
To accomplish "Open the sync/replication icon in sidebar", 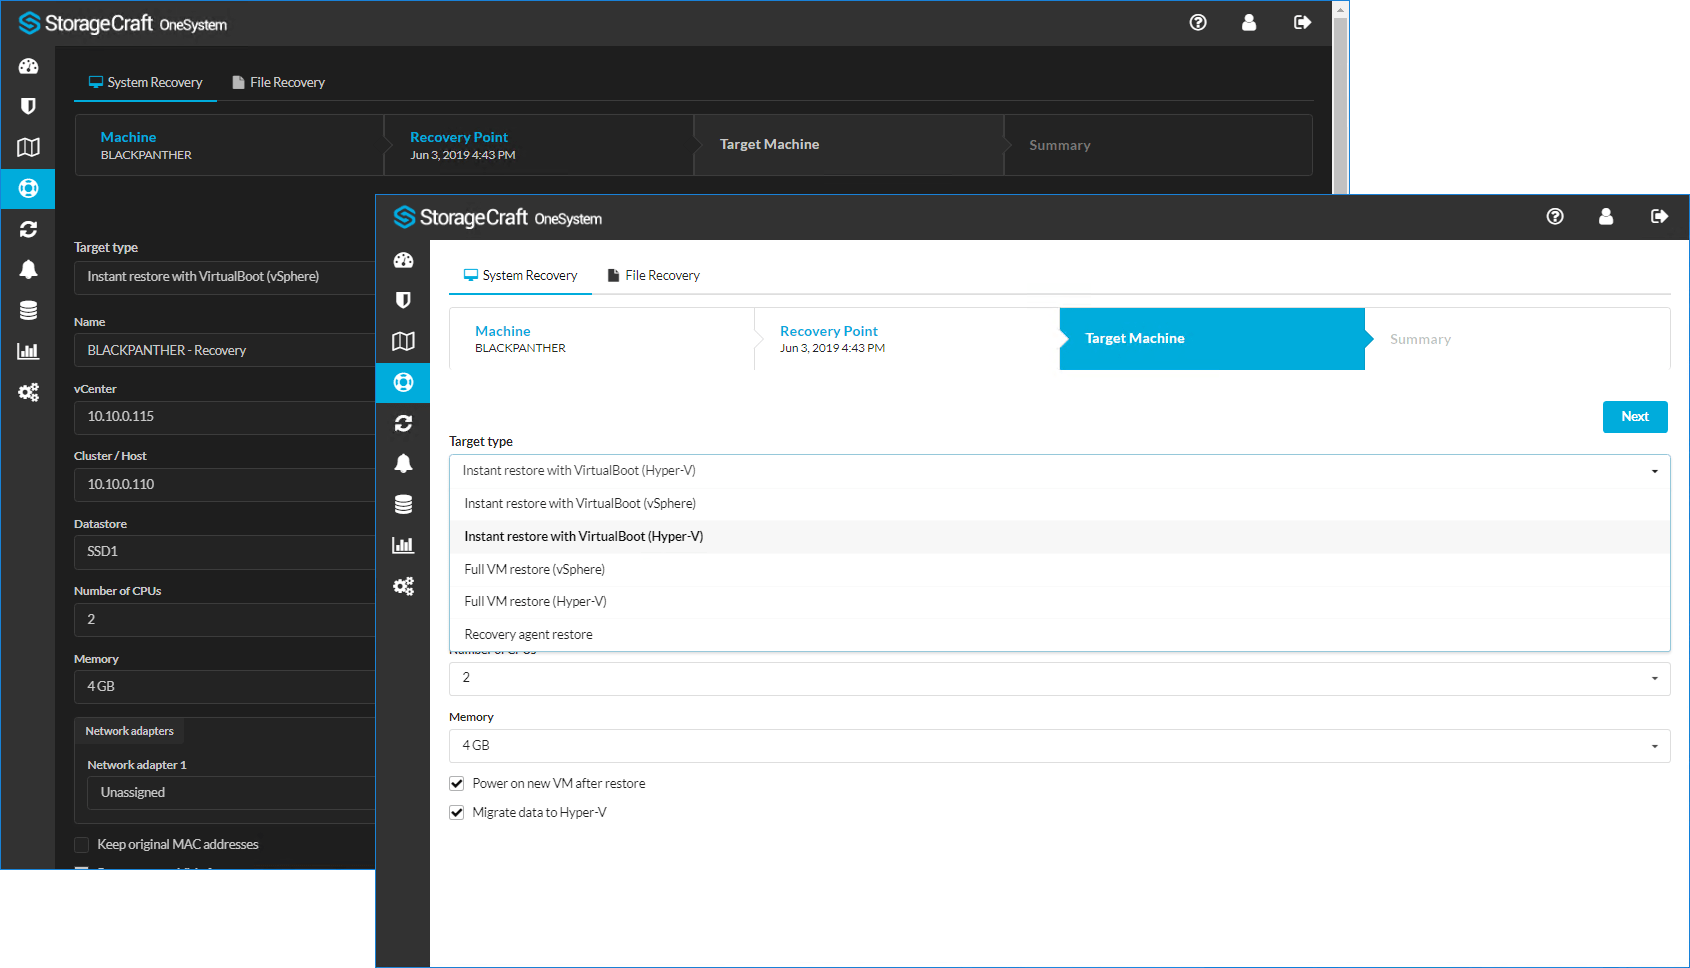I will pos(403,423).
